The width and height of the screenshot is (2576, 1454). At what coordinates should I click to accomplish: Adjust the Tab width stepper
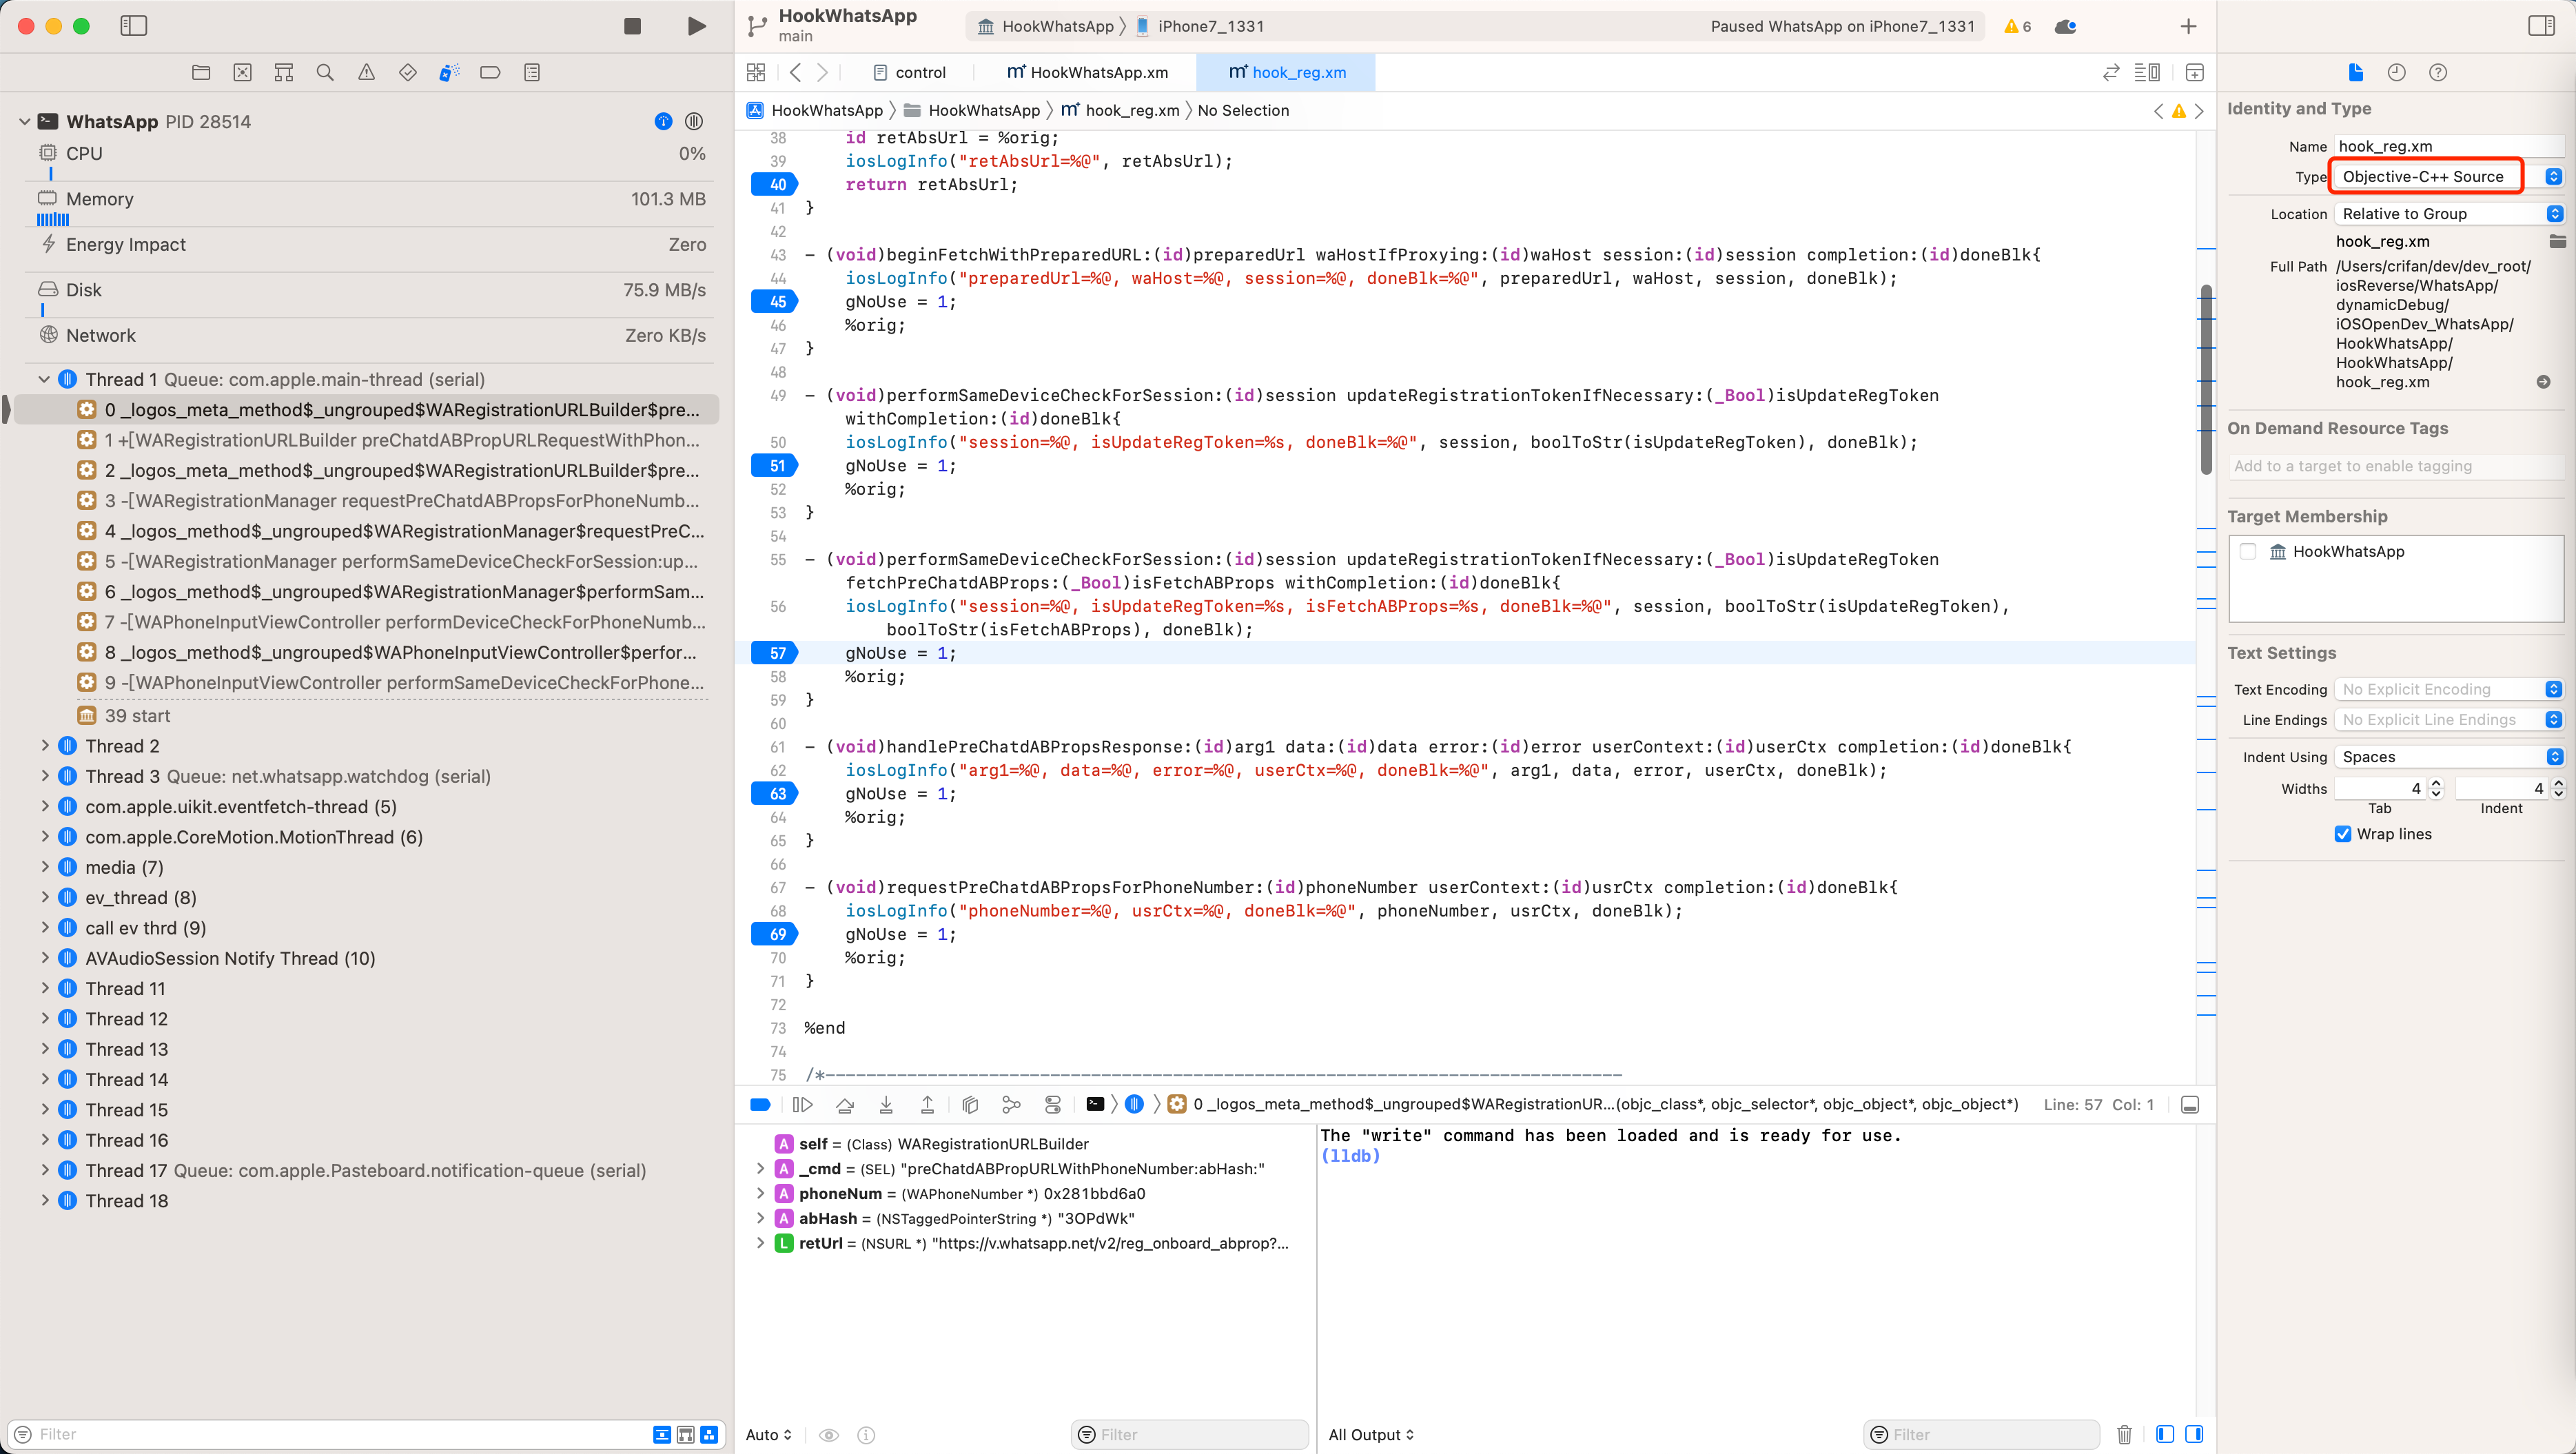click(x=2436, y=788)
